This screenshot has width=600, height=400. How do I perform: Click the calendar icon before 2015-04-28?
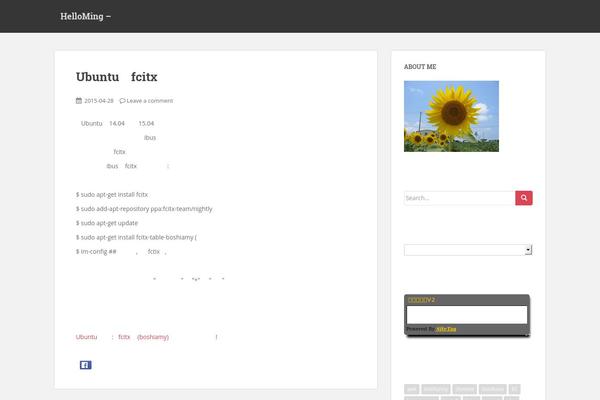tap(79, 101)
